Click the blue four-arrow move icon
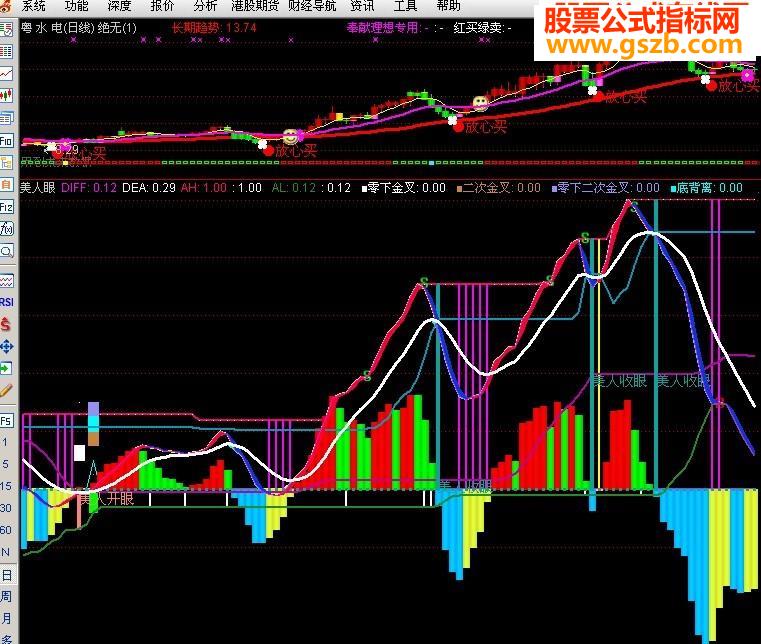 tap(6, 347)
